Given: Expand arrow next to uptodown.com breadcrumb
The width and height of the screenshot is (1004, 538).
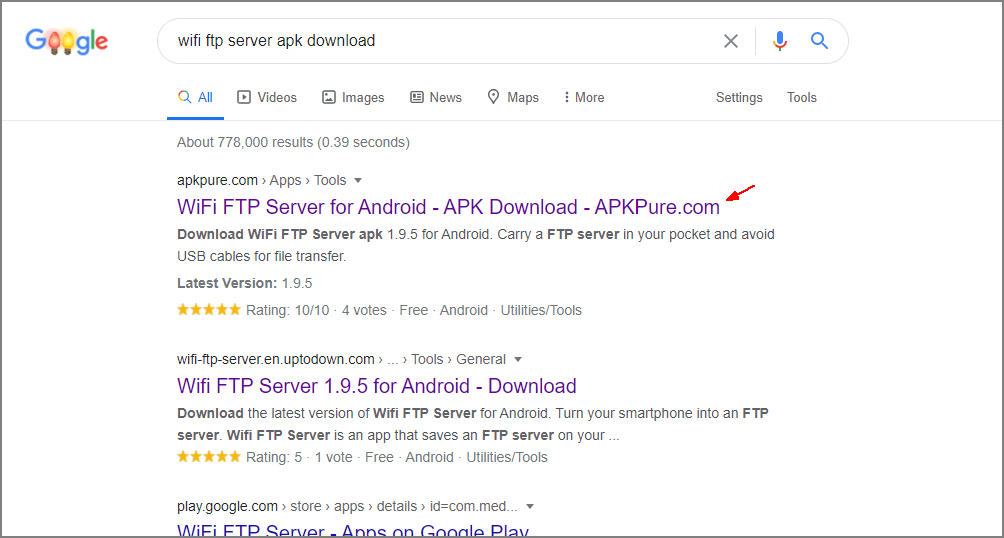Looking at the screenshot, I should (518, 359).
